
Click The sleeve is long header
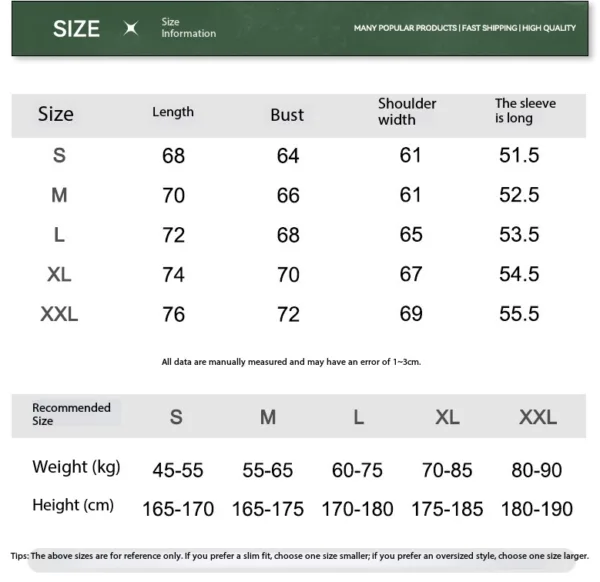coord(525,111)
